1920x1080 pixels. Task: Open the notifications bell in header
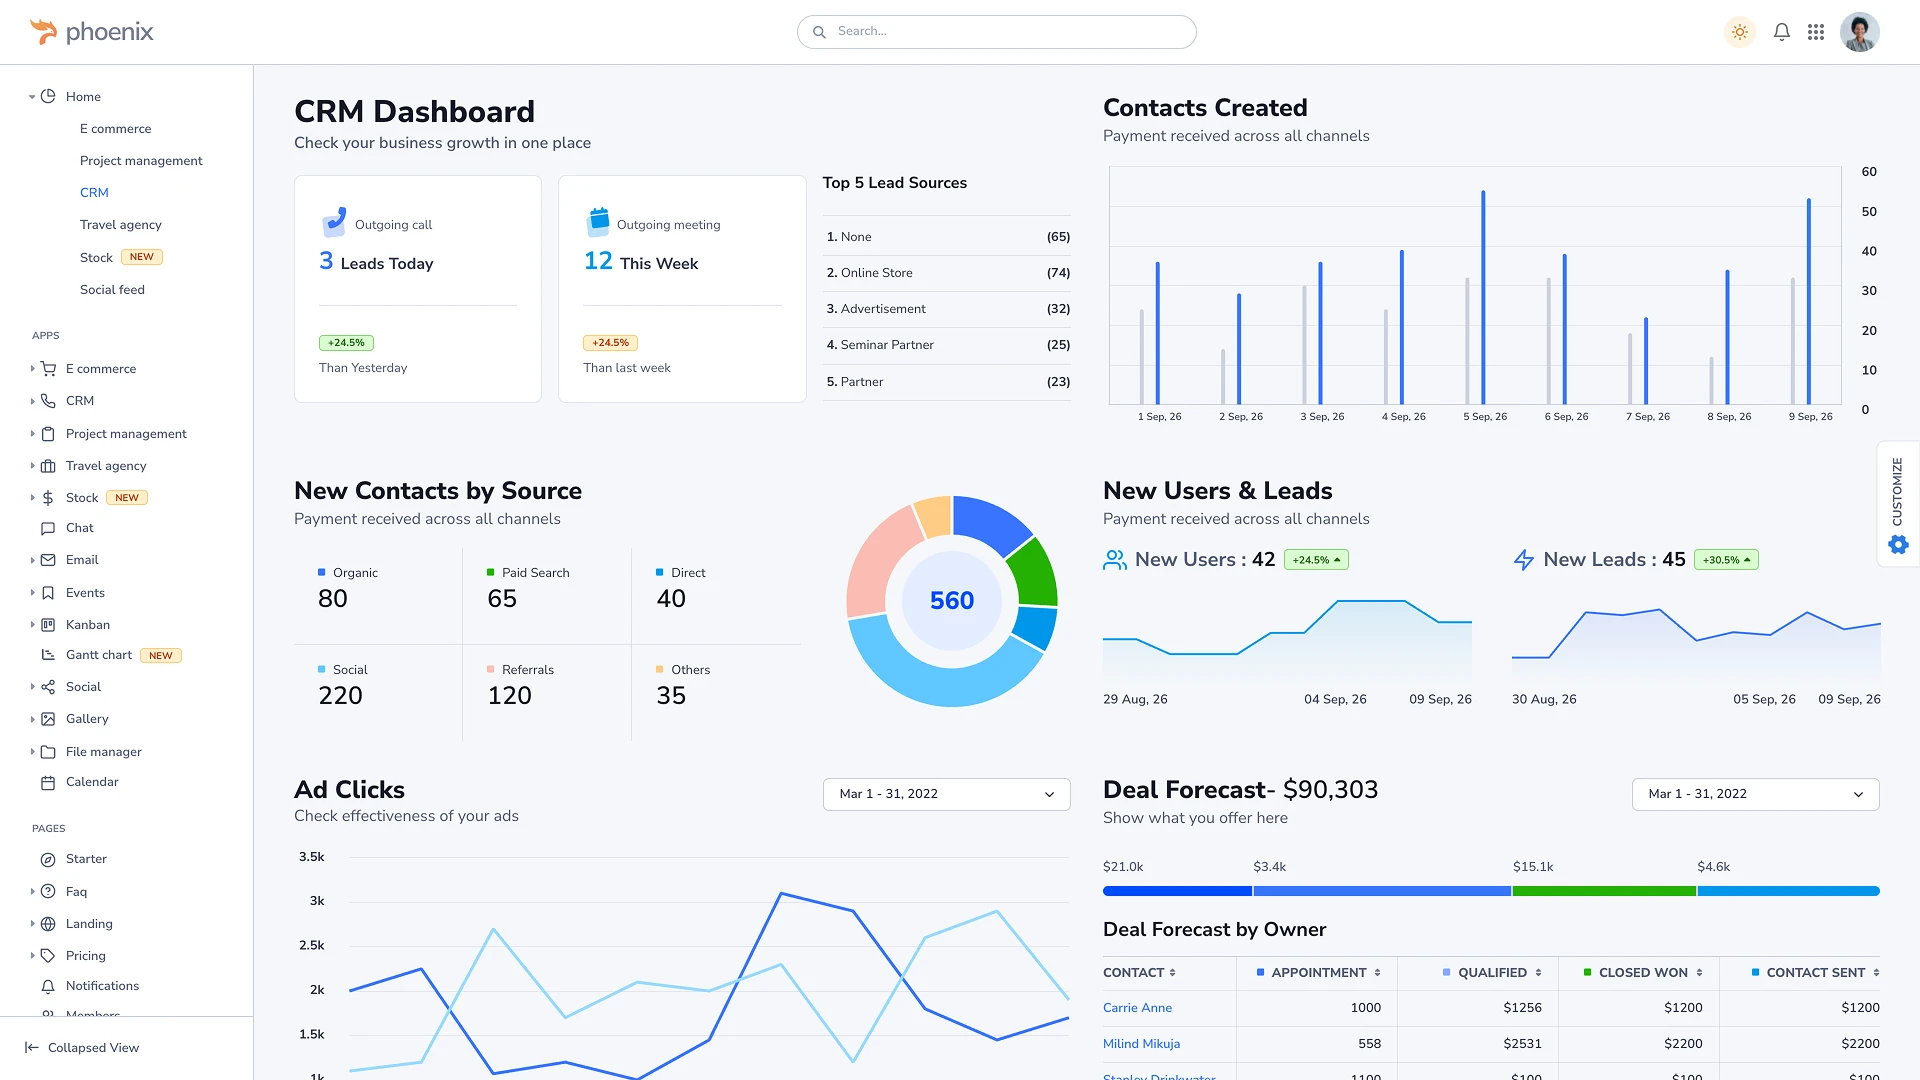pyautogui.click(x=1782, y=32)
